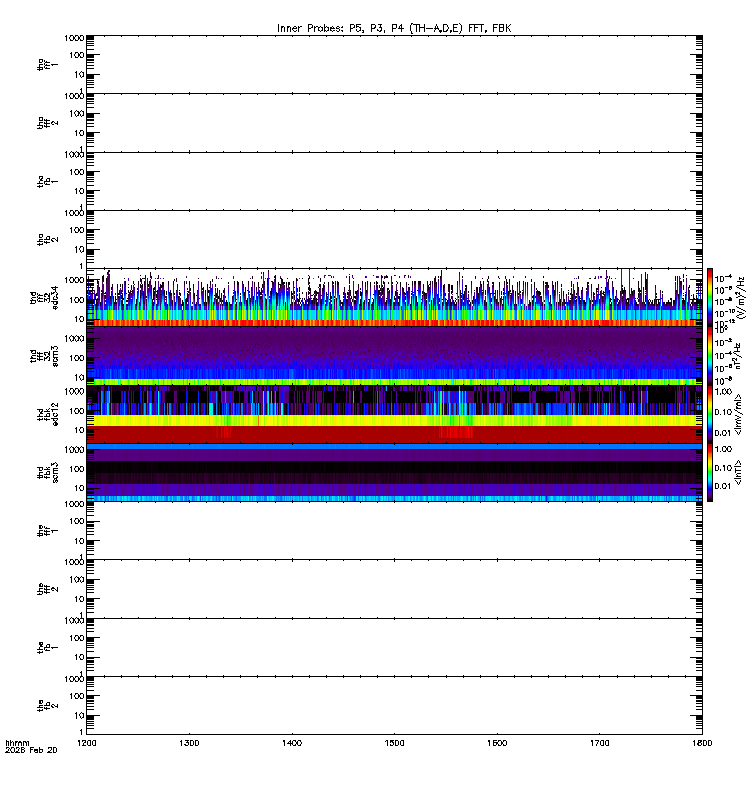
Task: Click the "2026 Feb 20" date label
Action: pyautogui.click(x=31, y=750)
